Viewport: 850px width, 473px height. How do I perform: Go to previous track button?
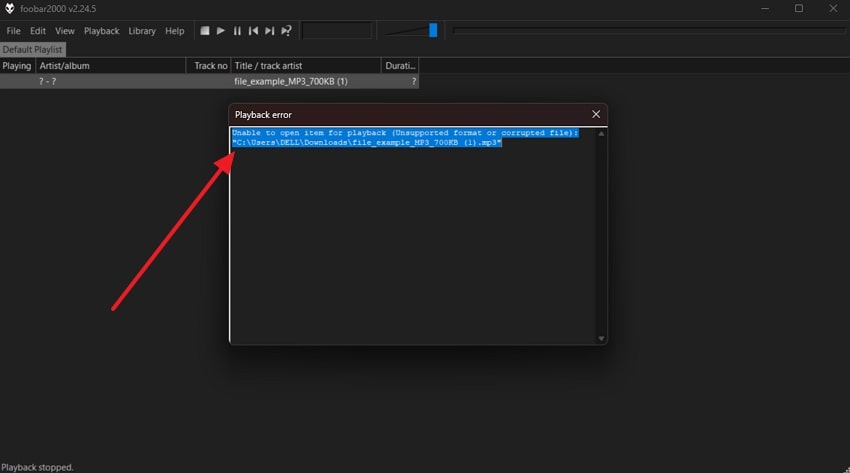253,31
